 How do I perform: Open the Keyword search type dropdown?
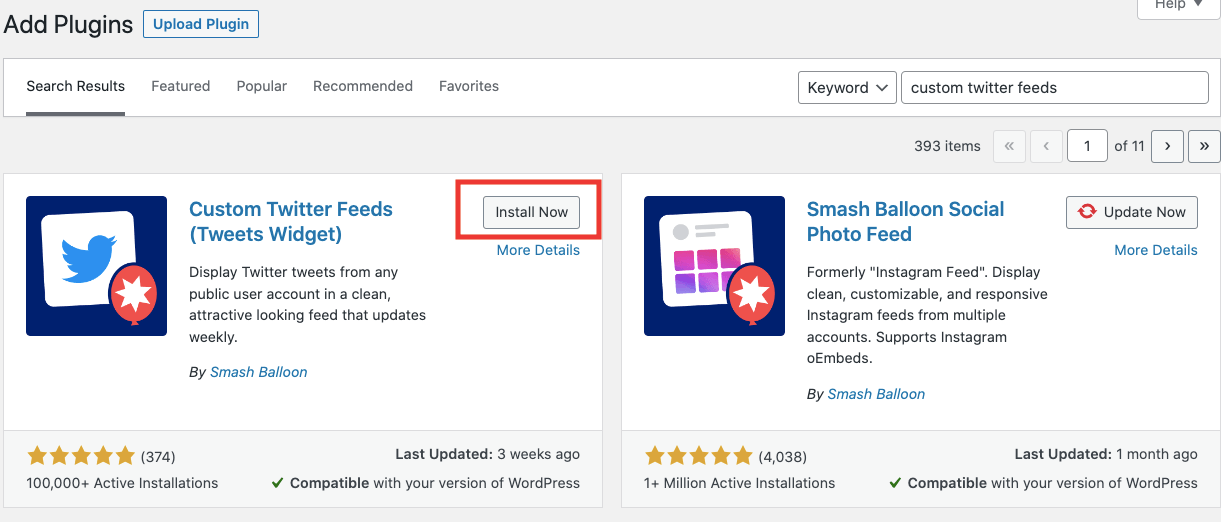click(846, 87)
